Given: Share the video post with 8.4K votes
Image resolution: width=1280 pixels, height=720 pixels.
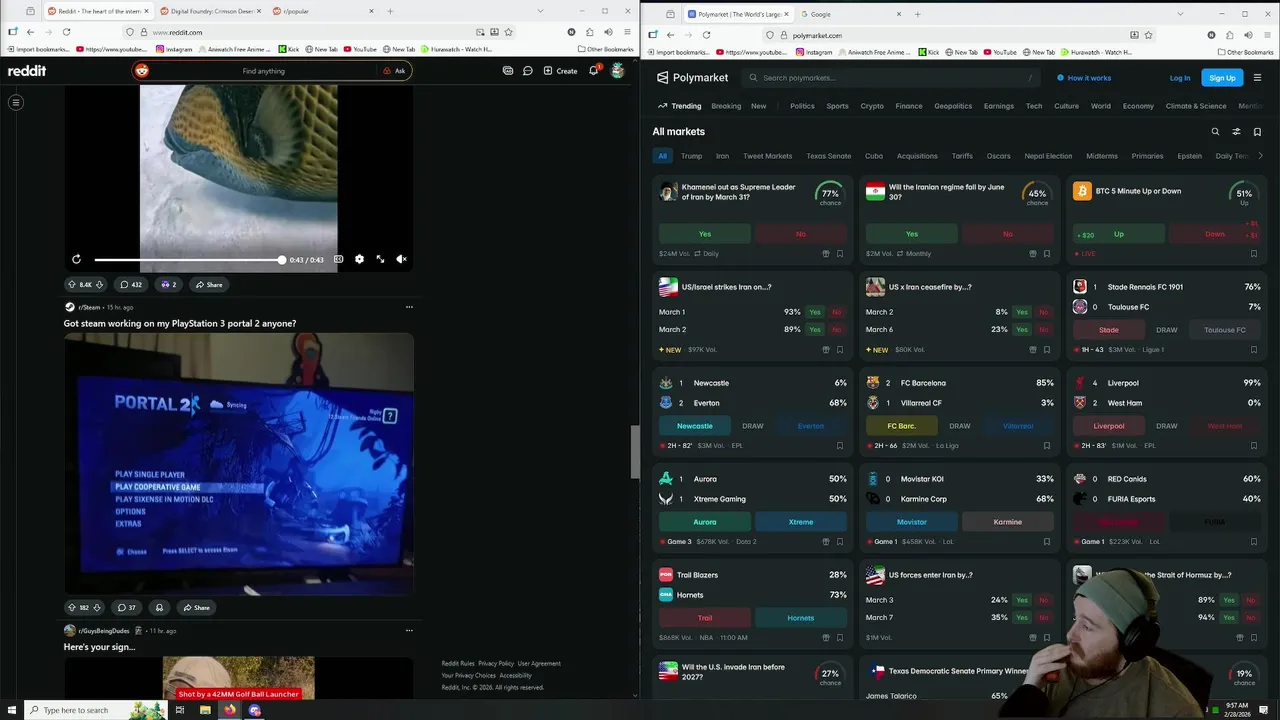Looking at the screenshot, I should click(x=209, y=285).
